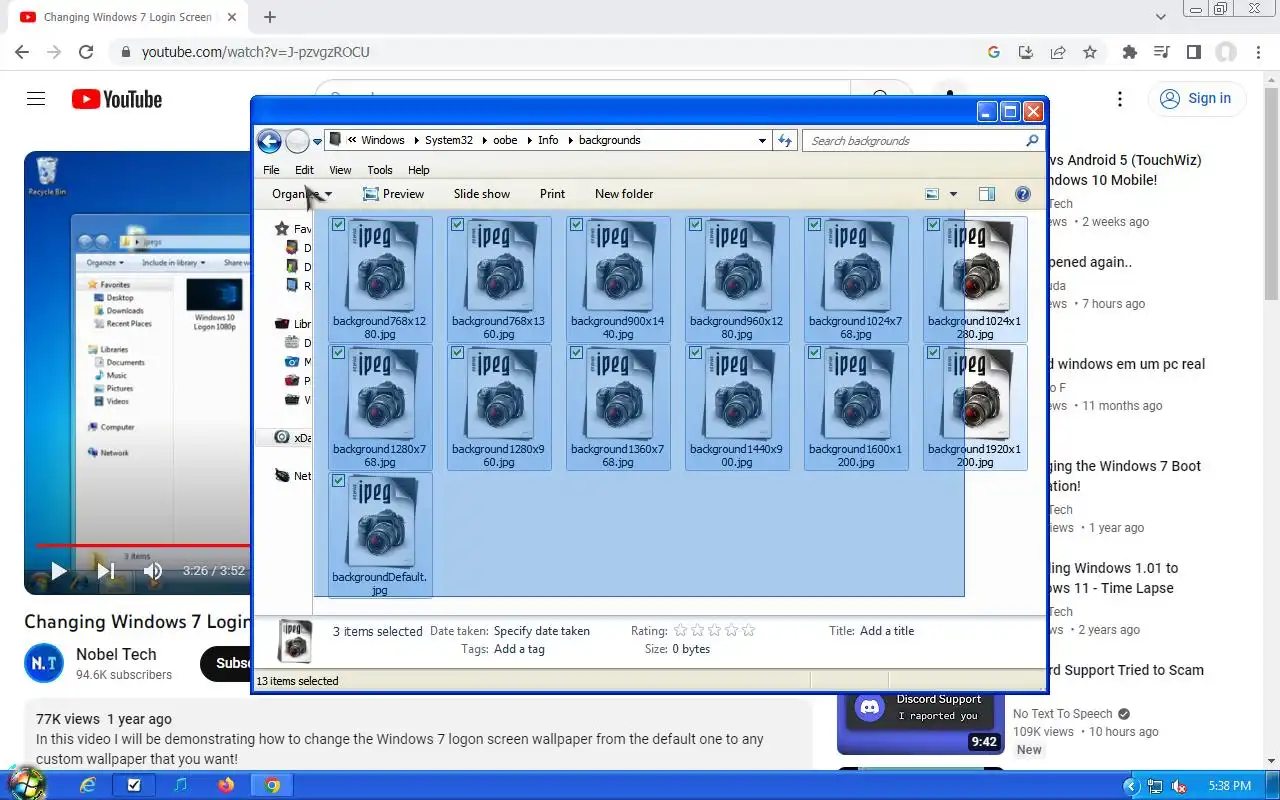Image resolution: width=1280 pixels, height=800 pixels.
Task: Click the Nobel Tech channel avatar
Action: click(x=44, y=663)
